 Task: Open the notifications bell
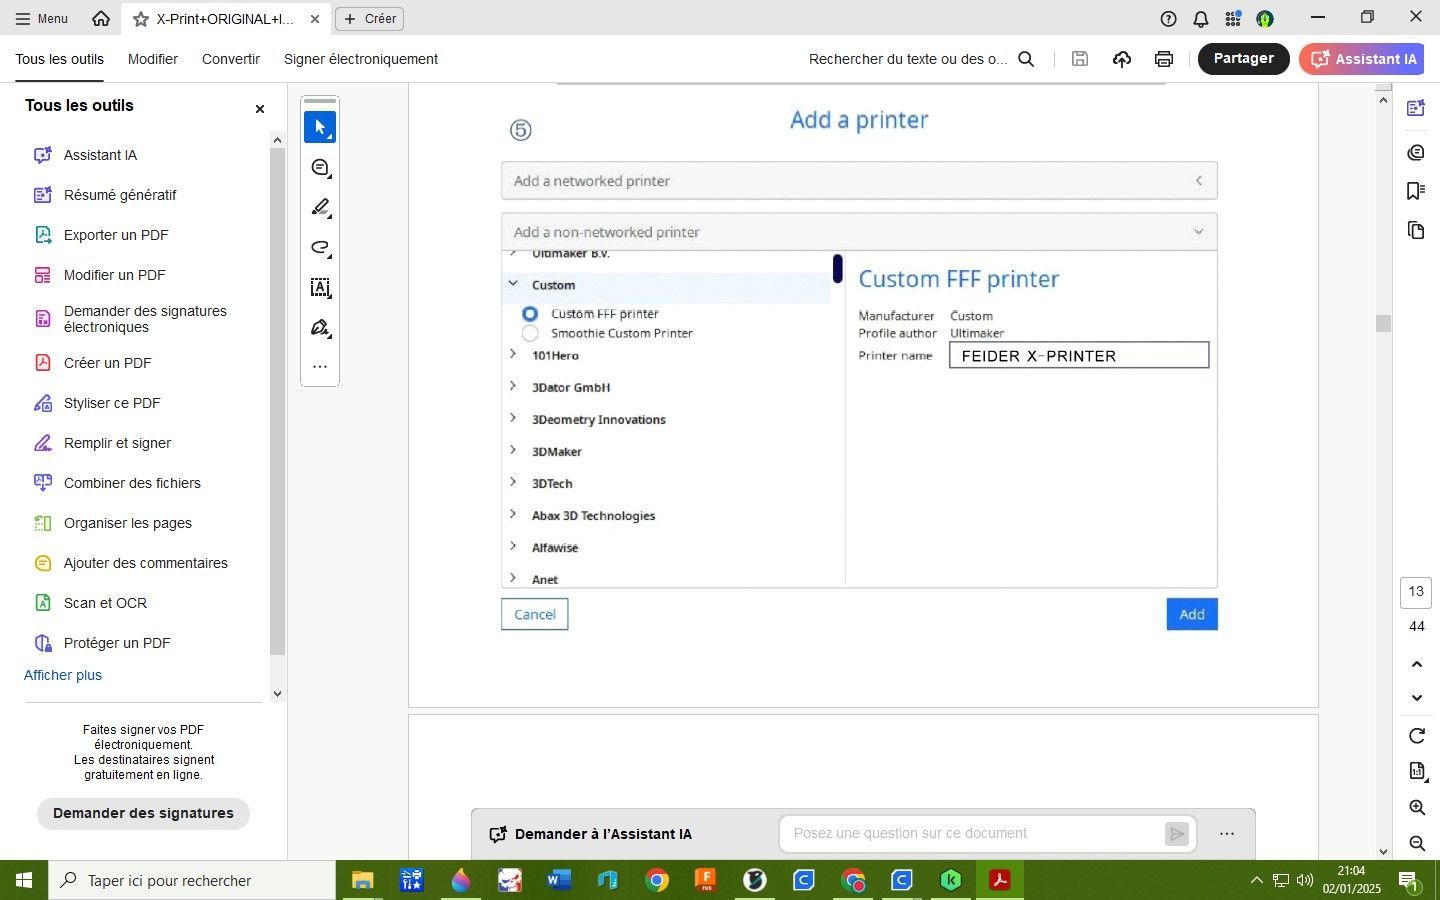click(1200, 18)
